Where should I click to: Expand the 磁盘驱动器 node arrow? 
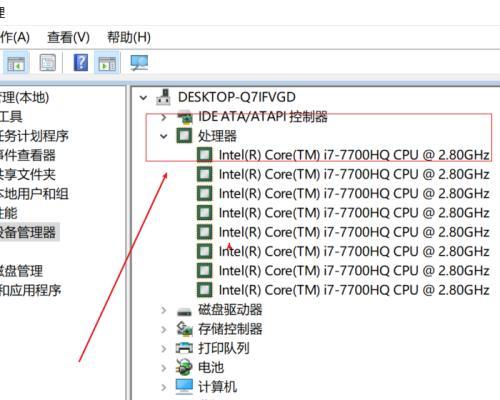coord(164,310)
